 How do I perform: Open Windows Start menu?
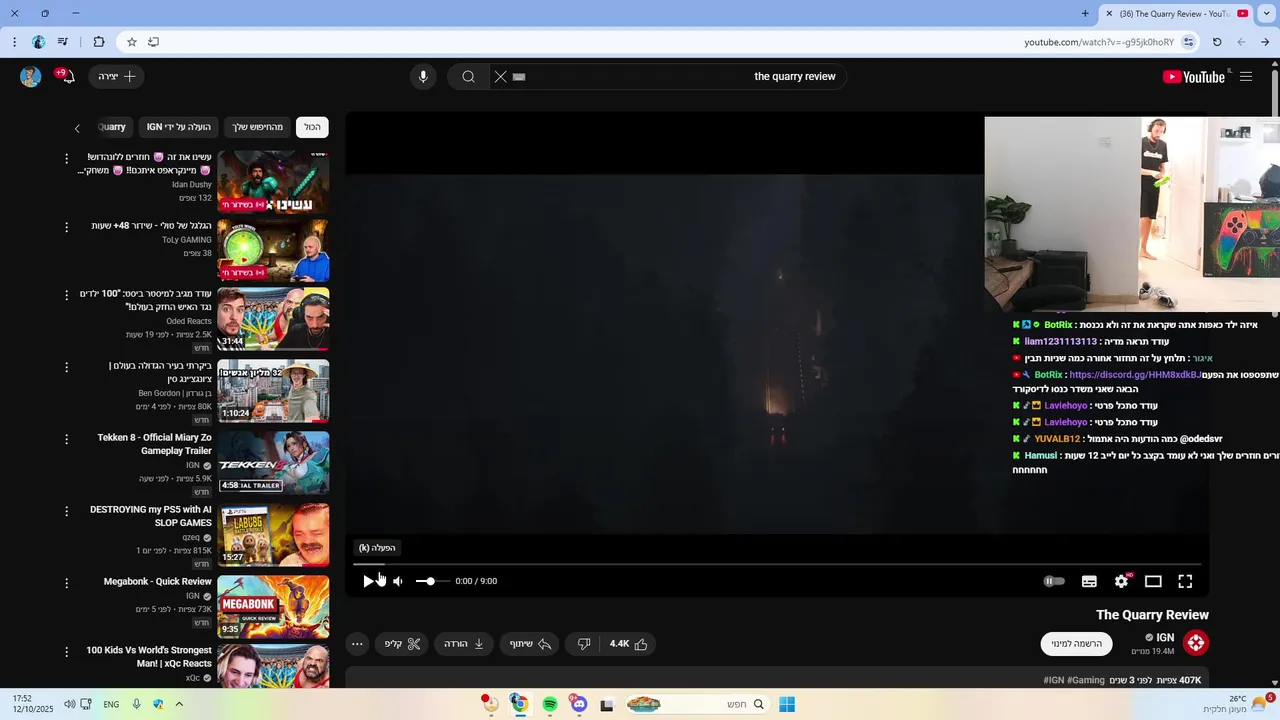coord(787,704)
